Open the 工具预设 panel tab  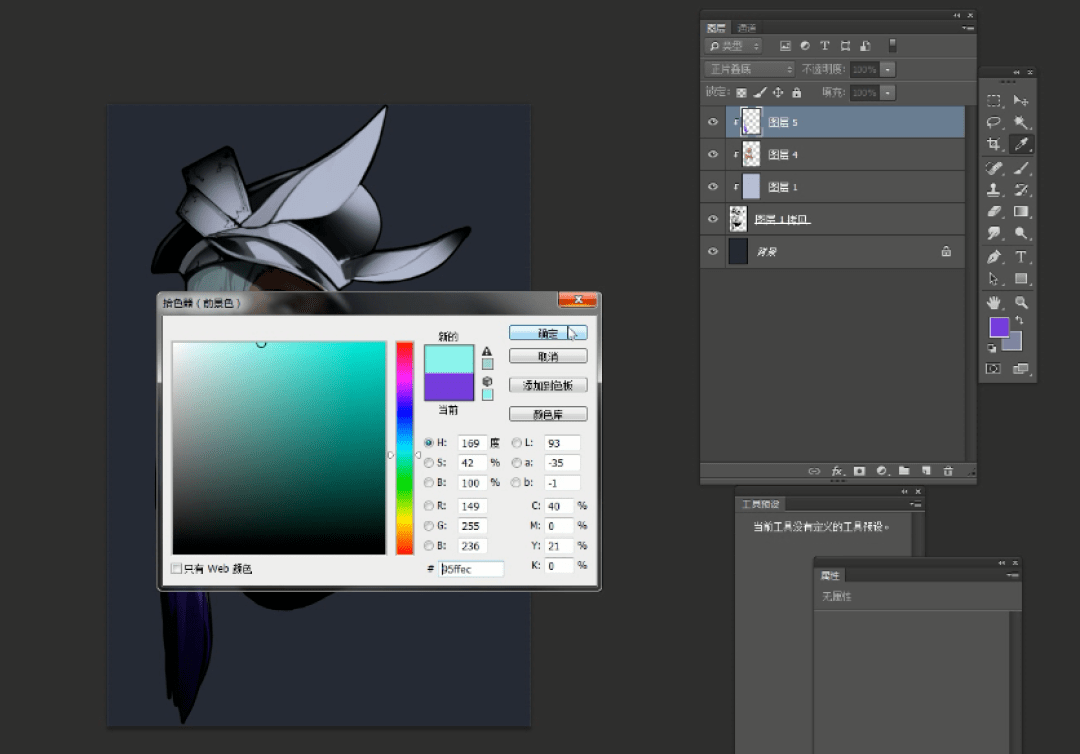click(760, 504)
